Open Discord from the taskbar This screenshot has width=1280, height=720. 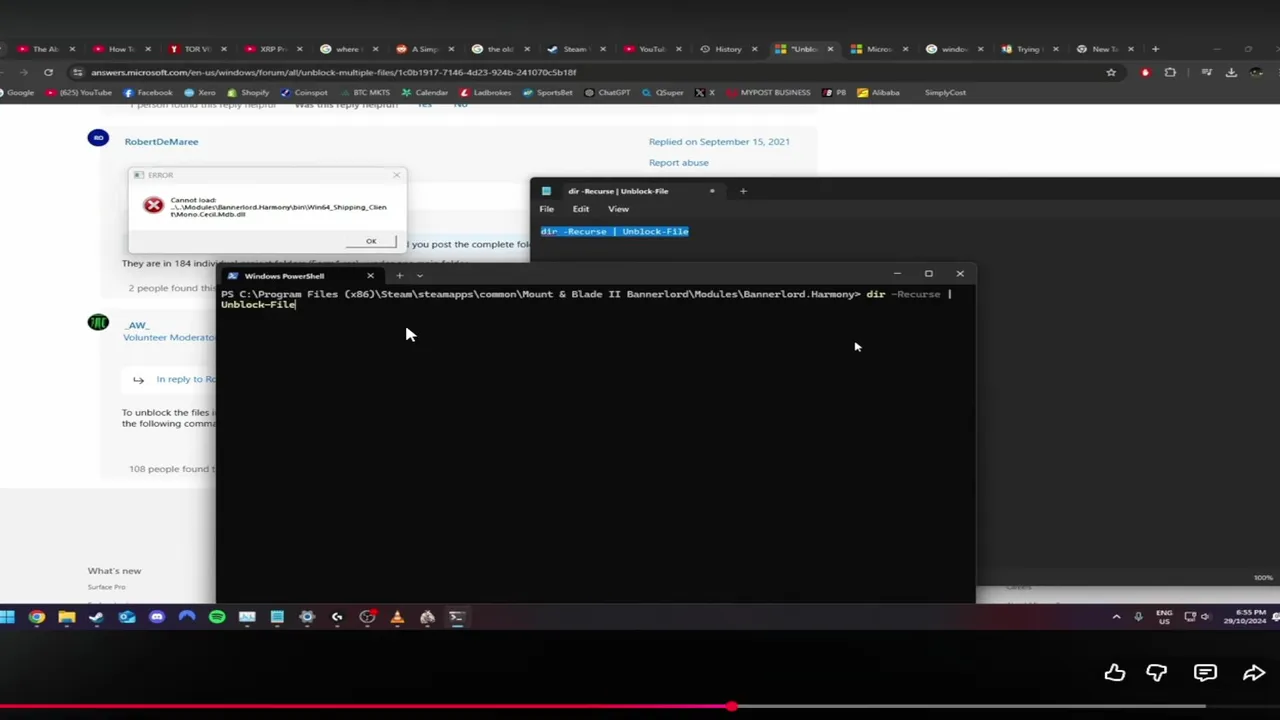(157, 617)
